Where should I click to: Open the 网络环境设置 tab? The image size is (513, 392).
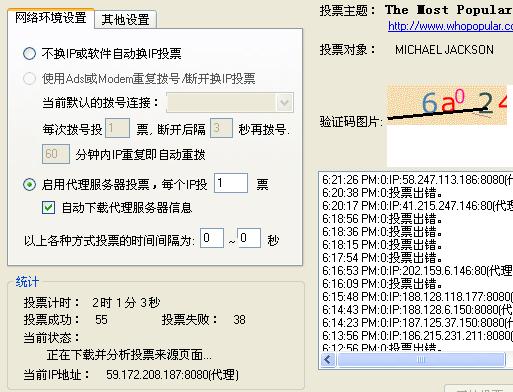pos(51,18)
